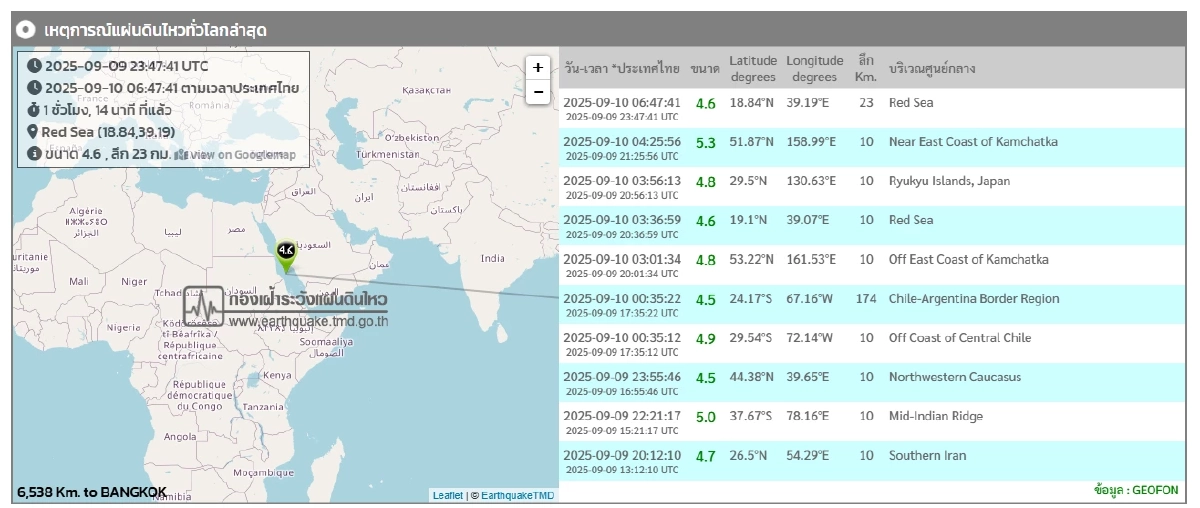This screenshot has width=1200, height=508.
Task: Select the Red Sea 03:36:59 row
Action: tap(870, 226)
